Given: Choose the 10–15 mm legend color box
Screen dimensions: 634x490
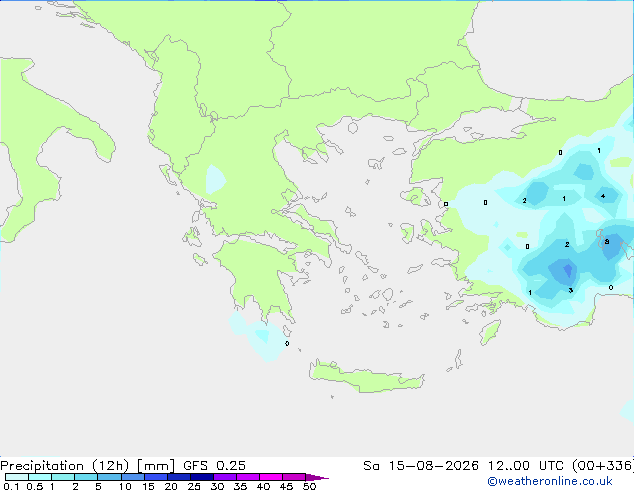Looking at the screenshot, I should pyautogui.click(x=133, y=477).
